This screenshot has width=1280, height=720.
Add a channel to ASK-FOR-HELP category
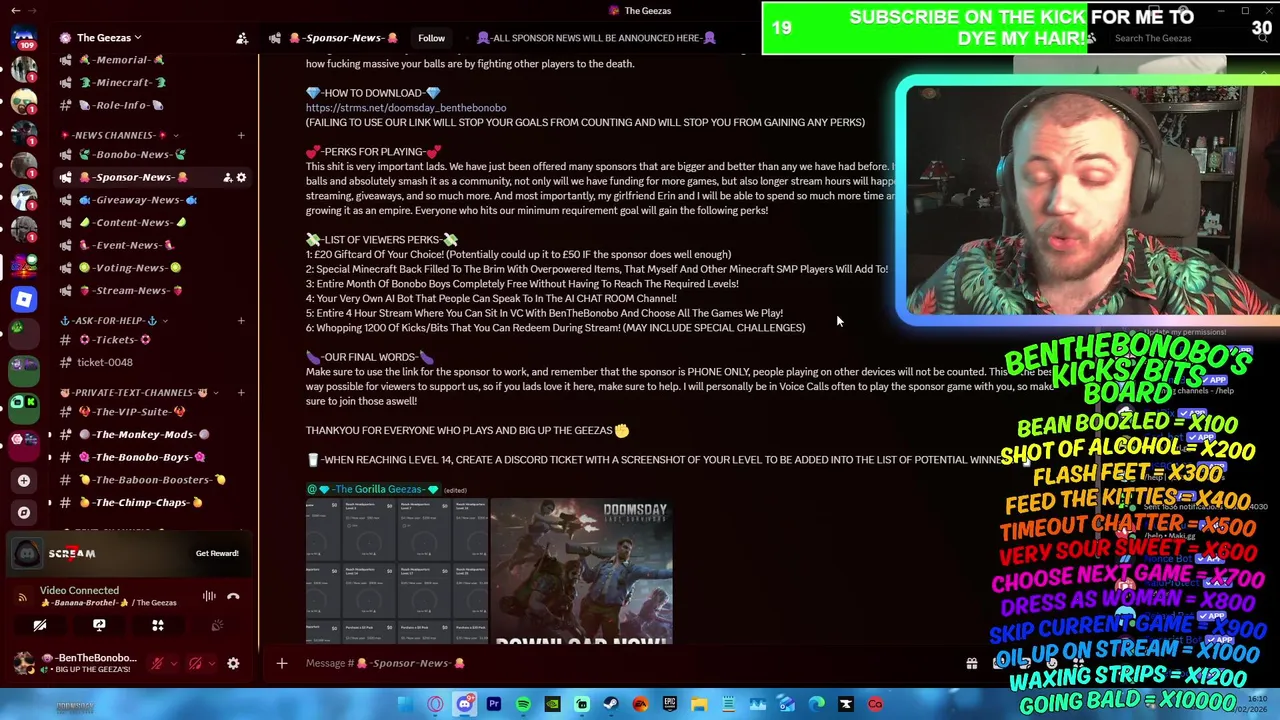point(241,320)
